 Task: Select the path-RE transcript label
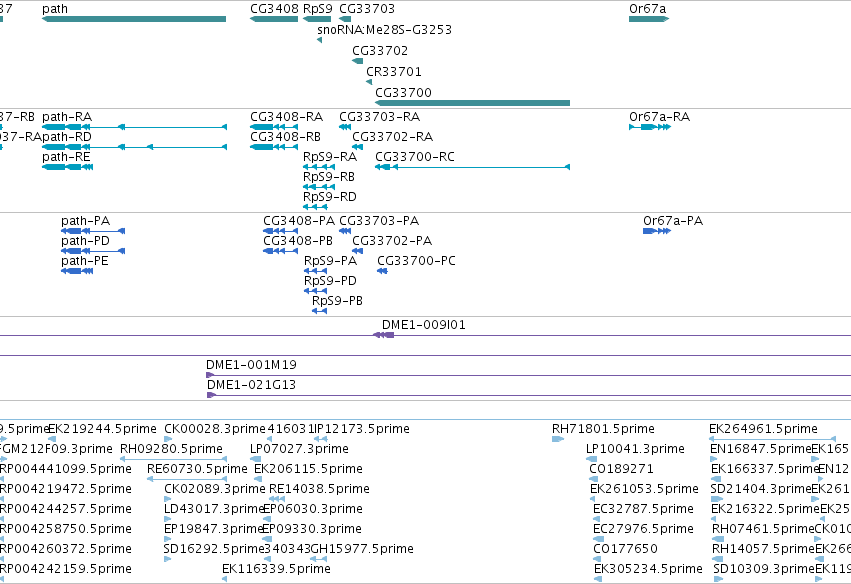tap(66, 157)
